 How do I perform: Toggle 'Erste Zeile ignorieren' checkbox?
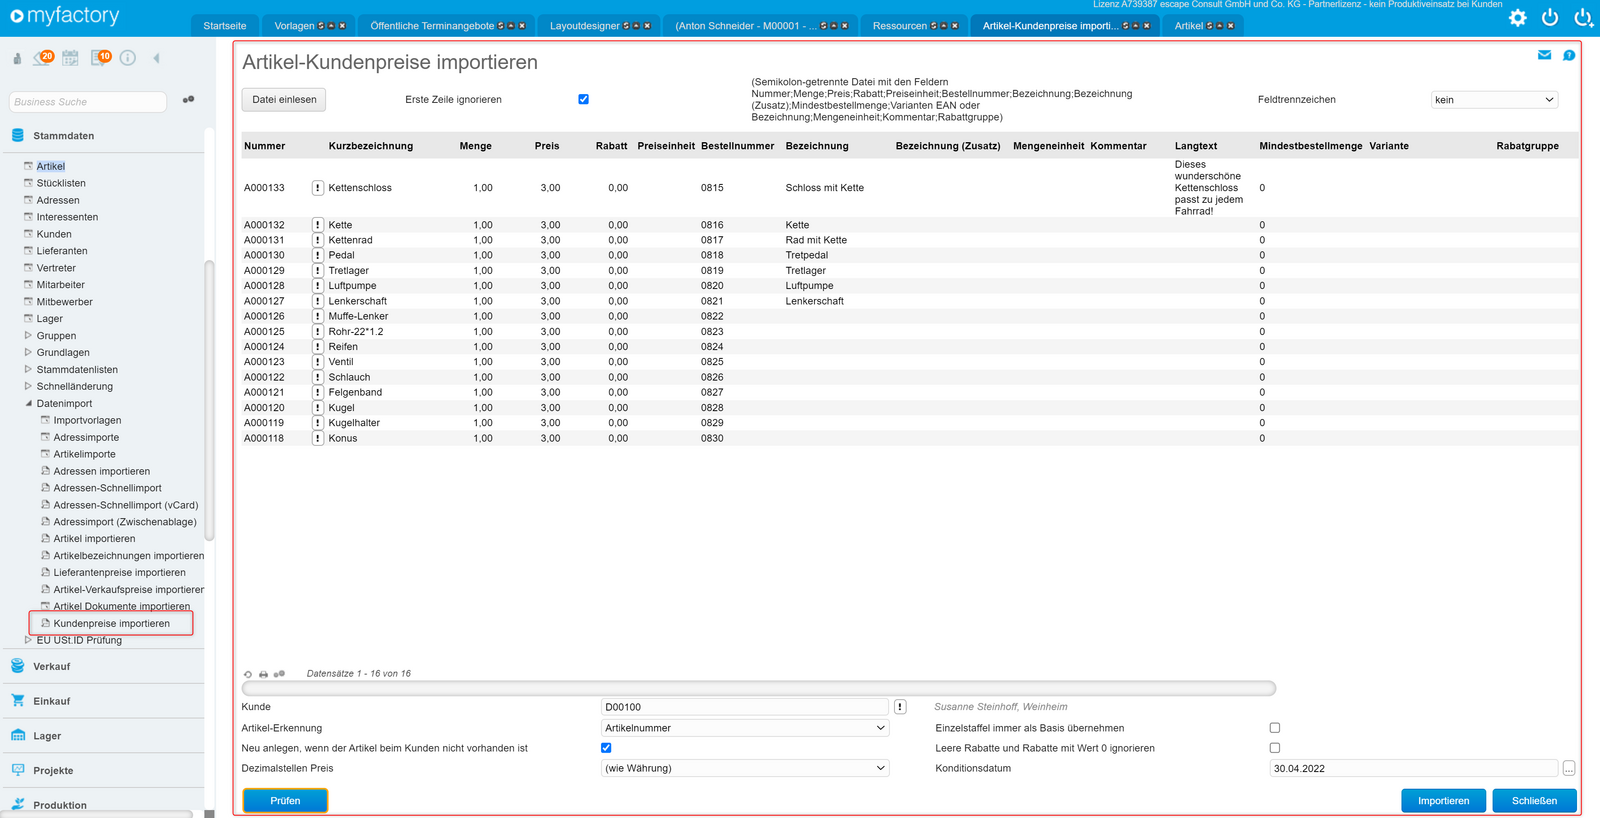583,99
